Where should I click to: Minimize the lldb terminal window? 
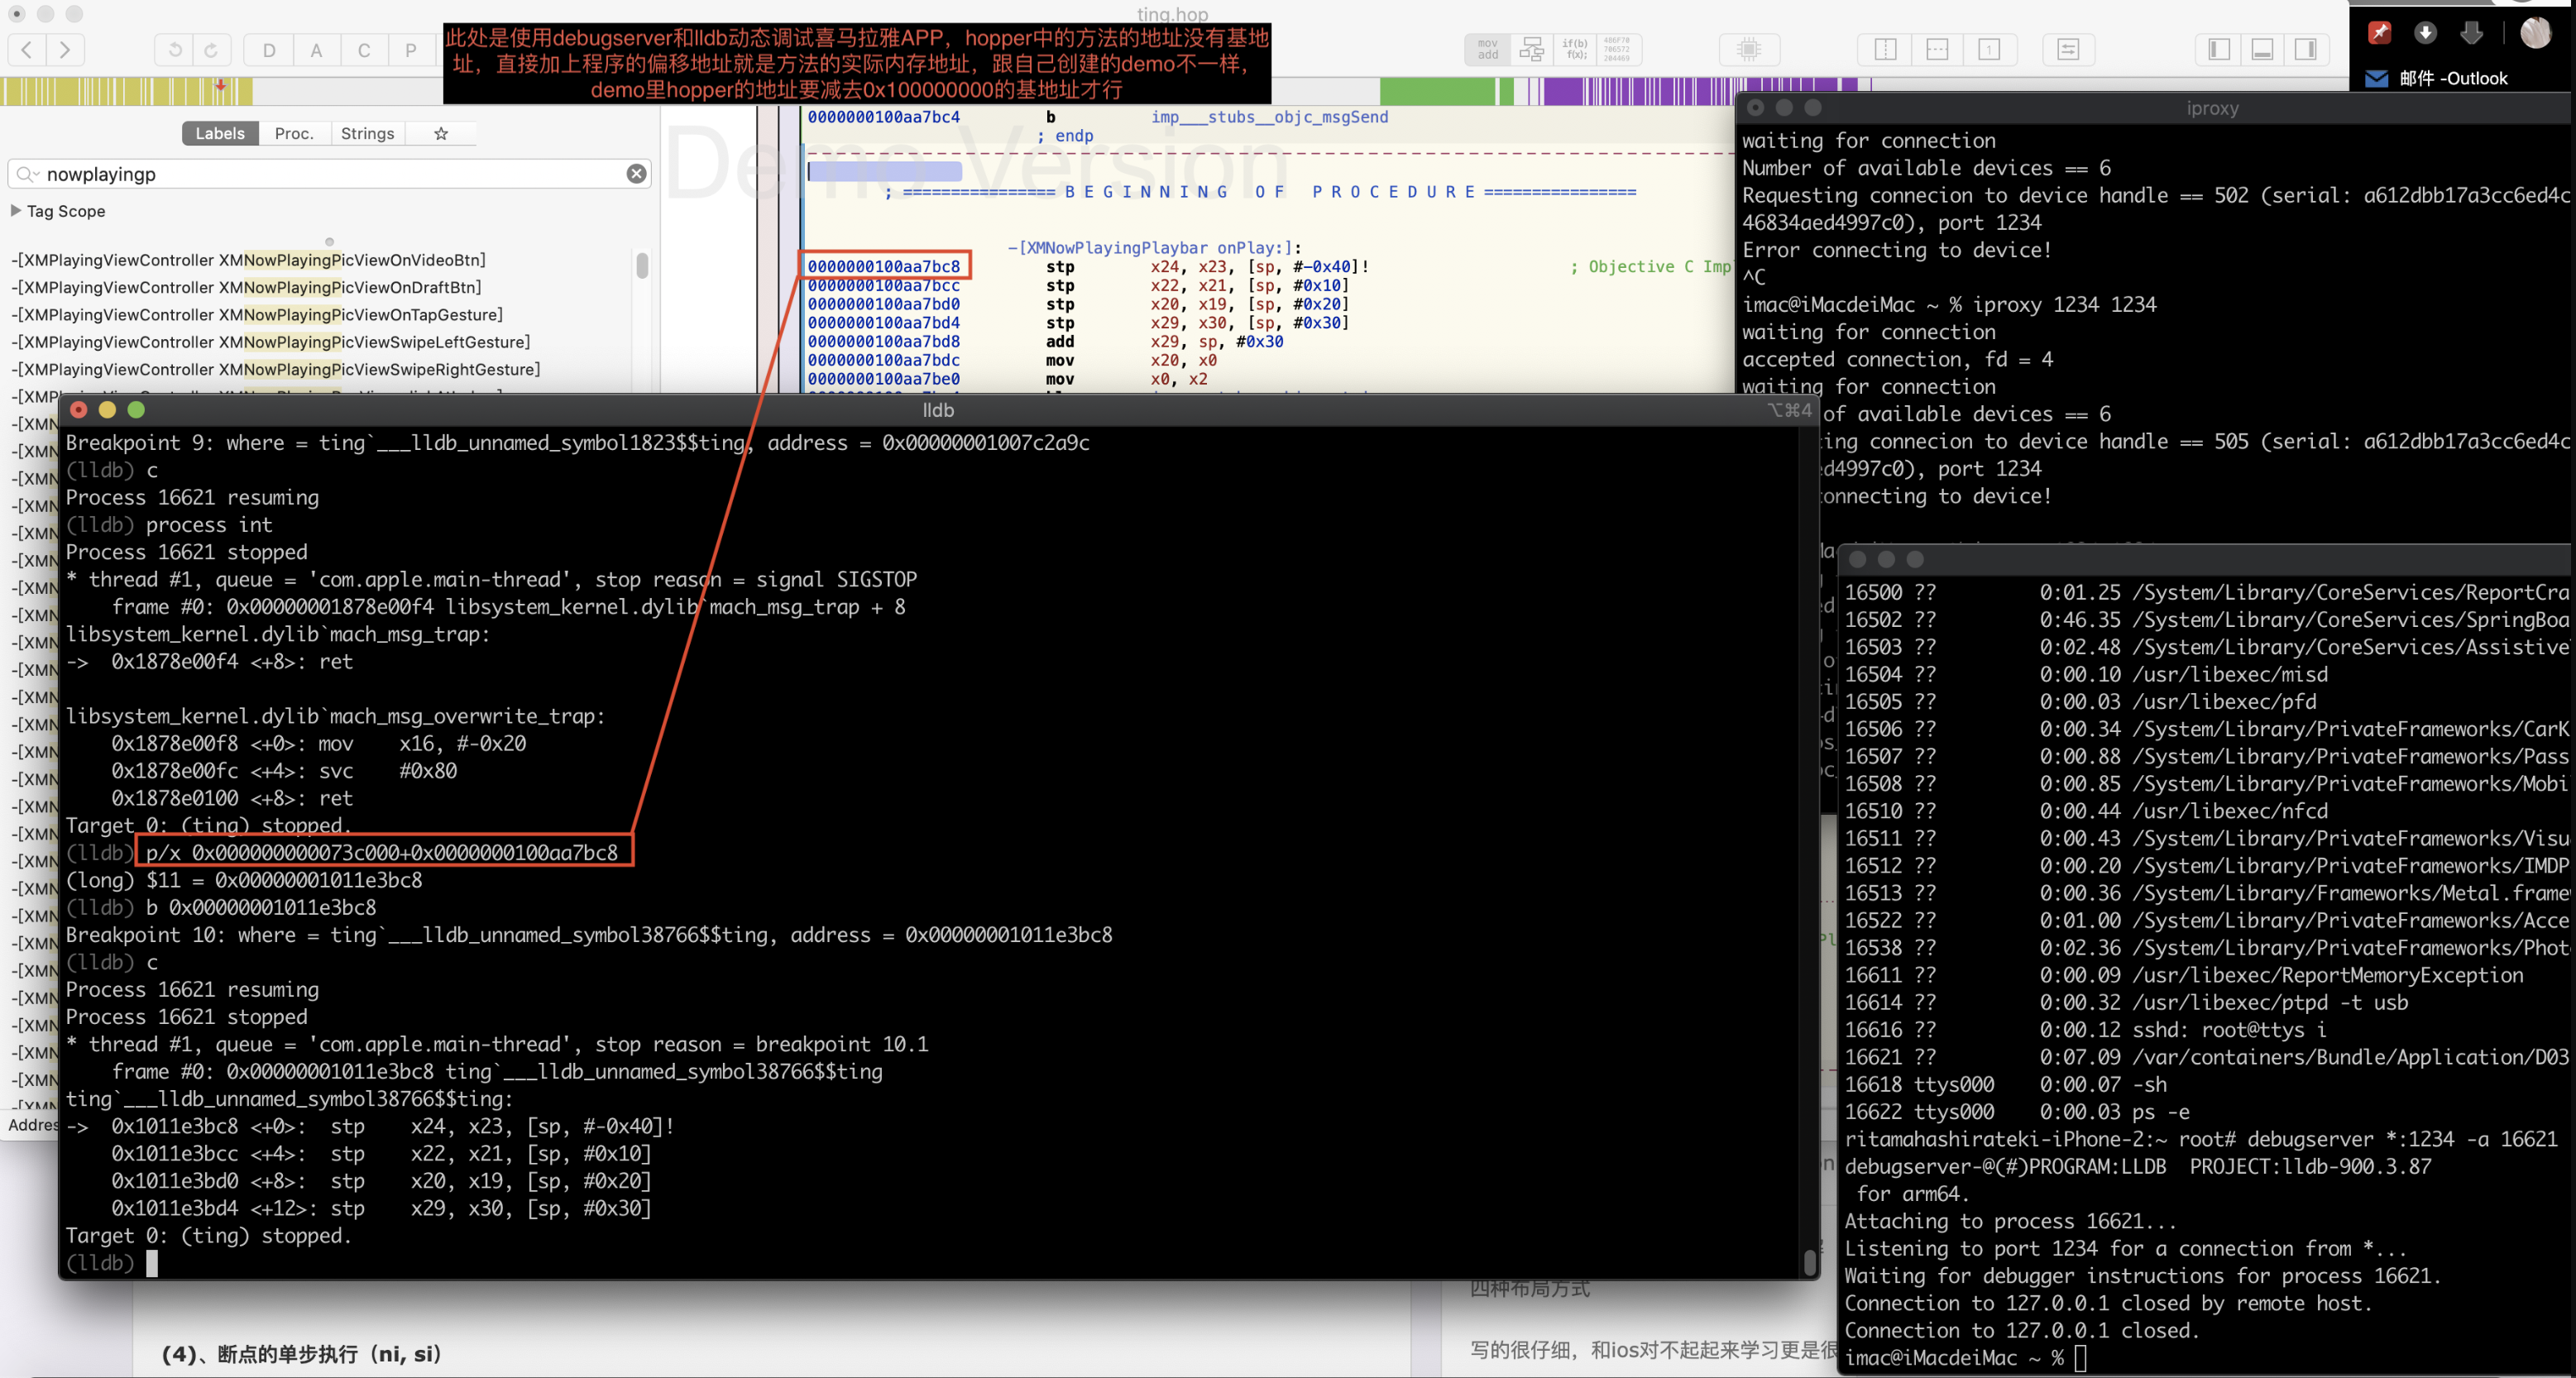(107, 410)
